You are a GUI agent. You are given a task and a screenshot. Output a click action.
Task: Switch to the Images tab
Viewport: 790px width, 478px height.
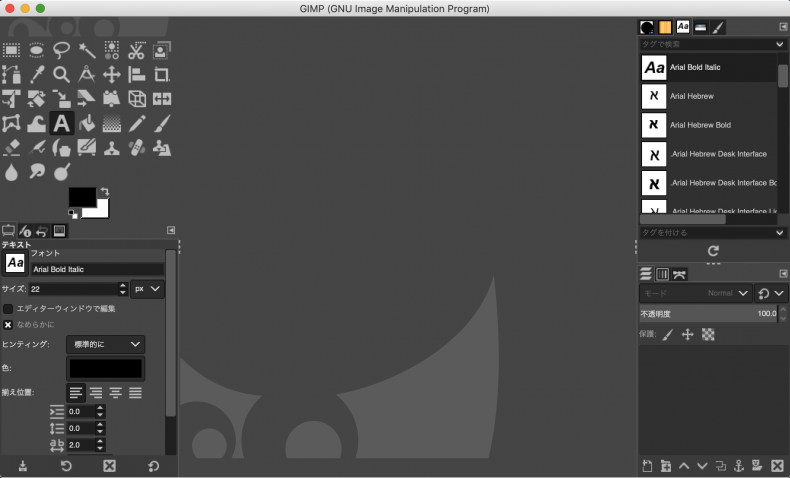point(59,231)
